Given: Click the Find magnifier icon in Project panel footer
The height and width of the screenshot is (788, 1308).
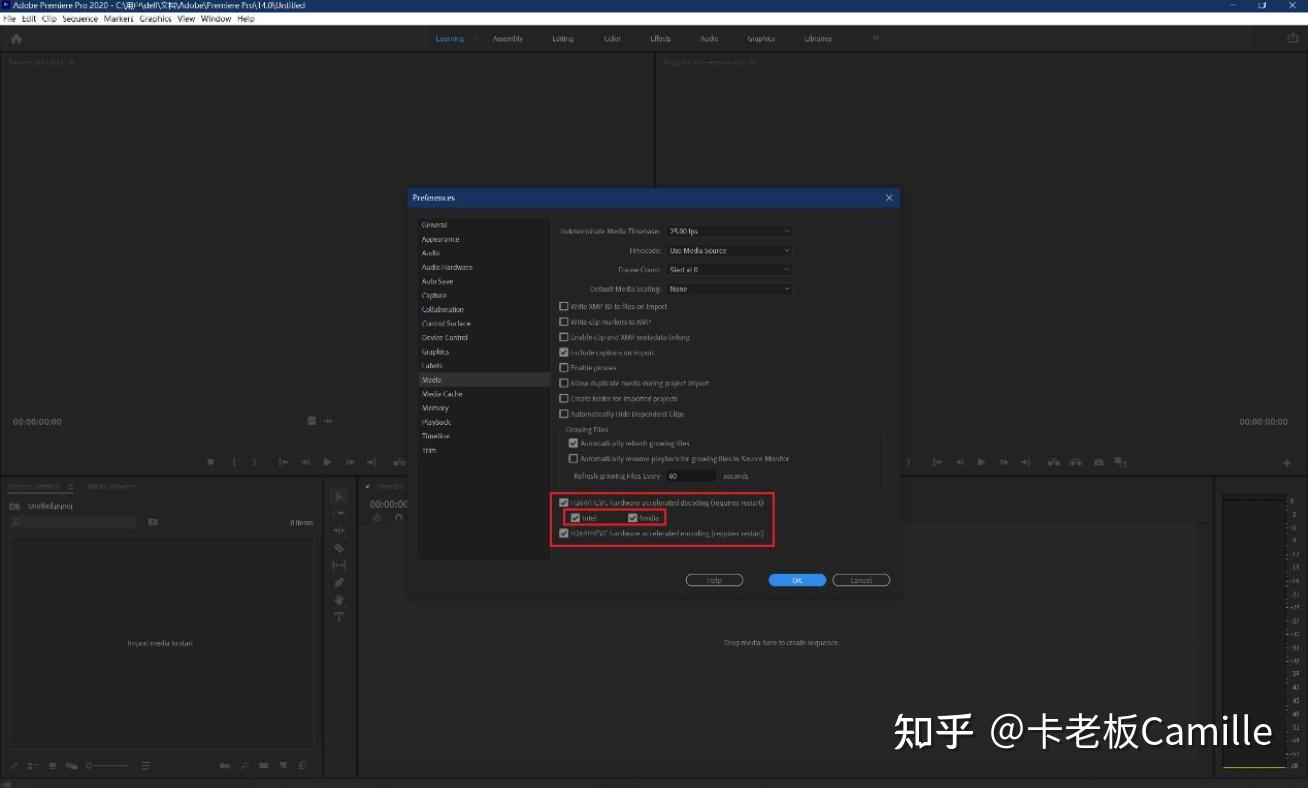Looking at the screenshot, I should [x=244, y=766].
